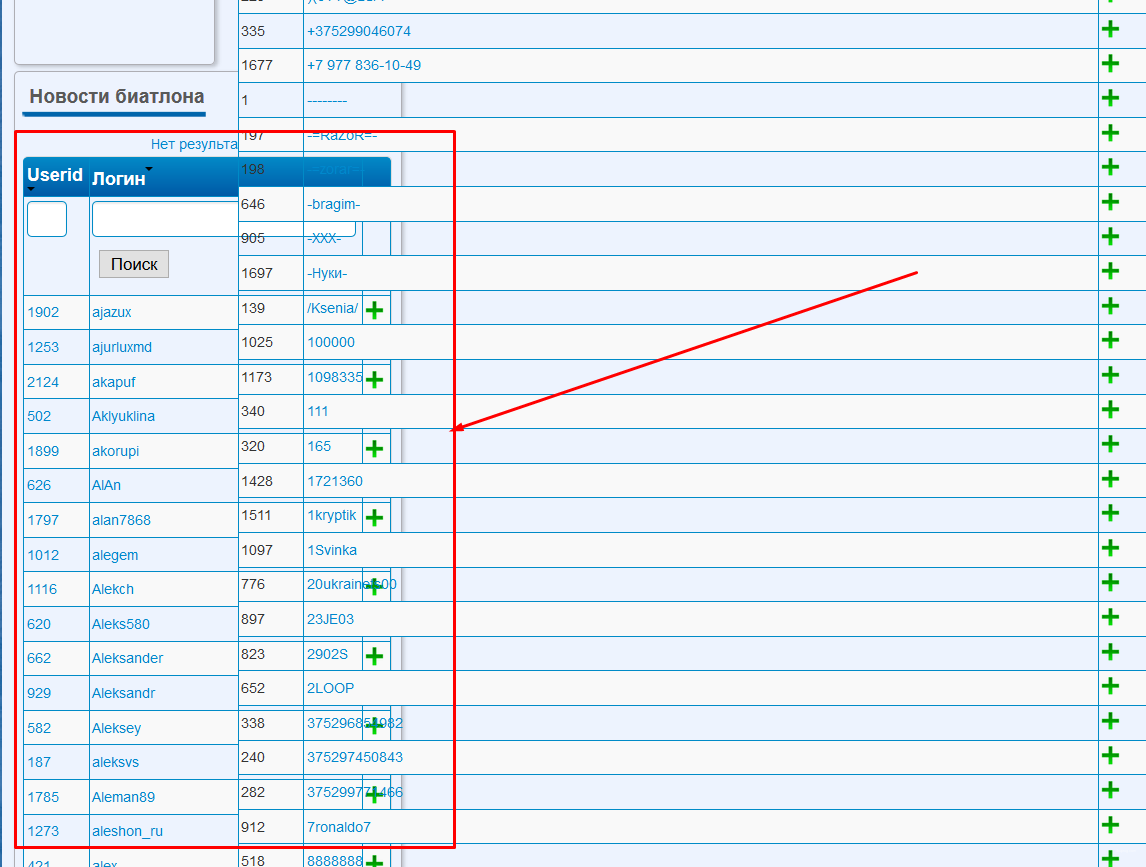
Task: Focus the Userid filter field
Action: click(47, 219)
